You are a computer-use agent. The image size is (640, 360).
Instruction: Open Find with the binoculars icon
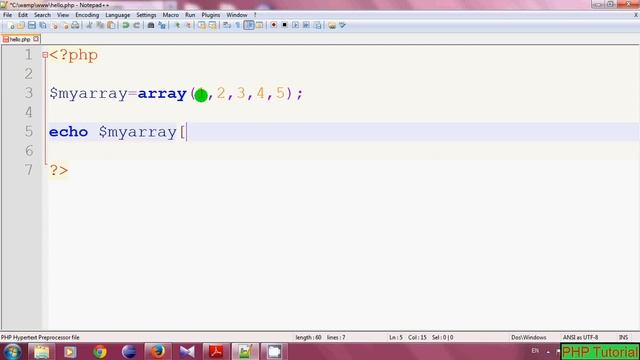(151, 25)
